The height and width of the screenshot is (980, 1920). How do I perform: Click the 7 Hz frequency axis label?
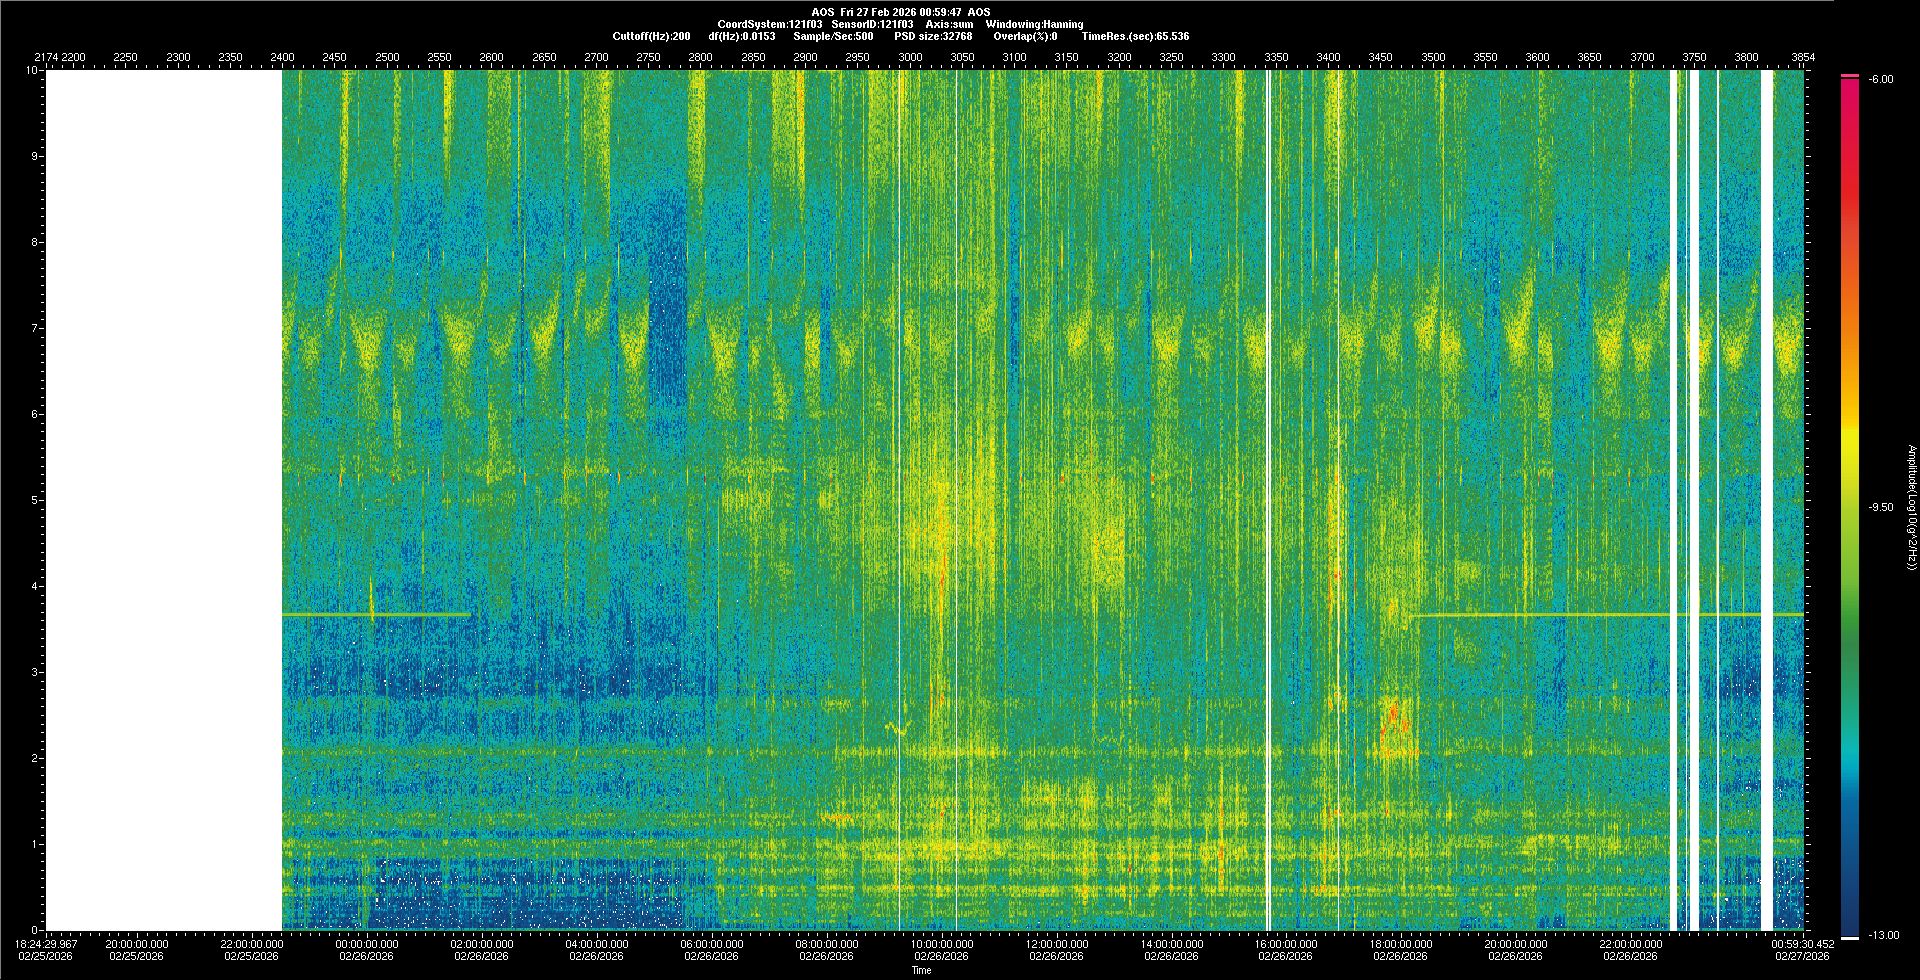(33, 328)
